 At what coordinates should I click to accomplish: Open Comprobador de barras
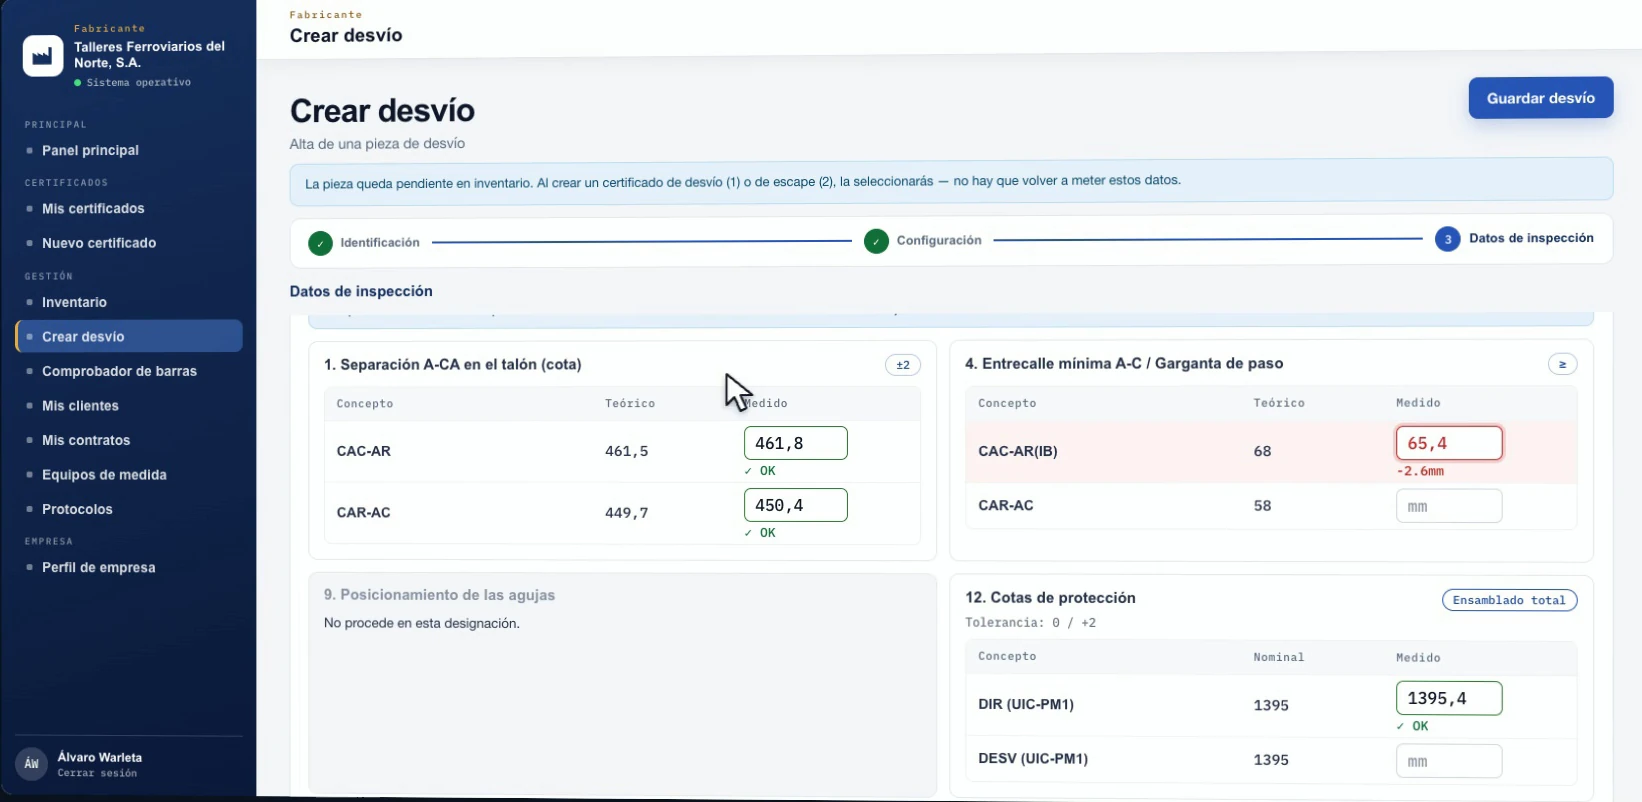[x=119, y=371]
